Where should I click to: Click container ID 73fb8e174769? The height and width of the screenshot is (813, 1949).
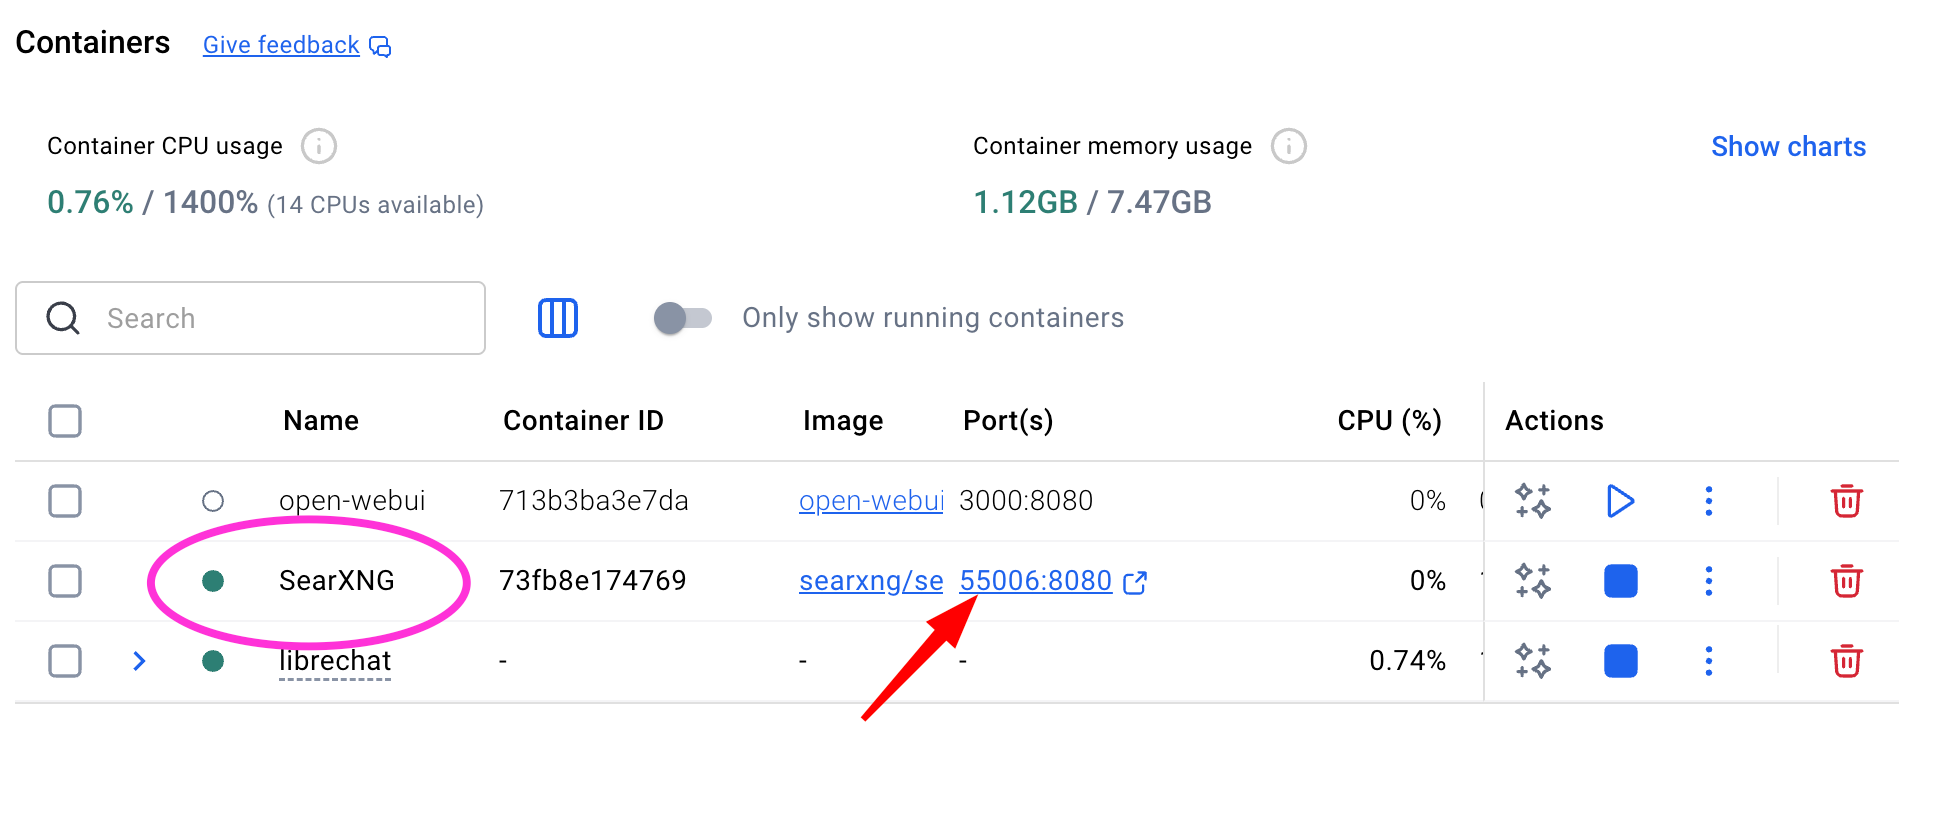(x=593, y=581)
